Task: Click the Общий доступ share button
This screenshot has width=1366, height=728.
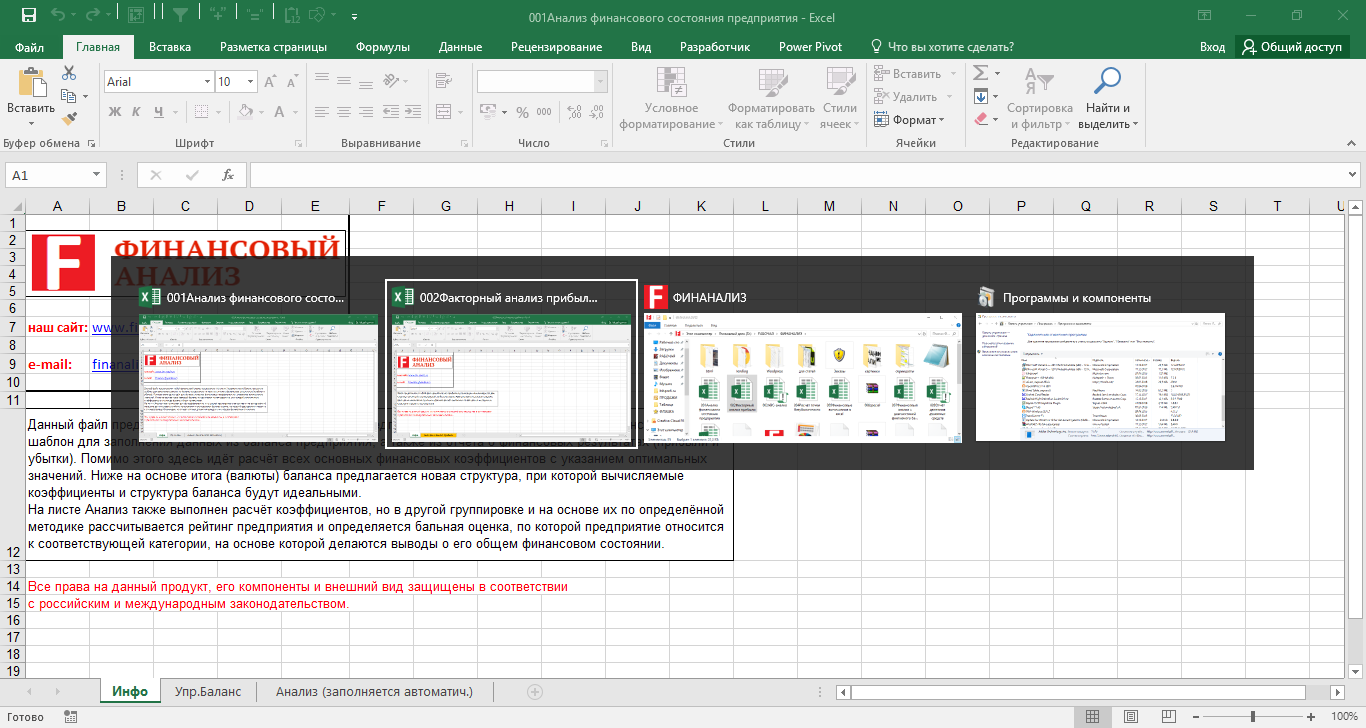Action: (x=1292, y=47)
